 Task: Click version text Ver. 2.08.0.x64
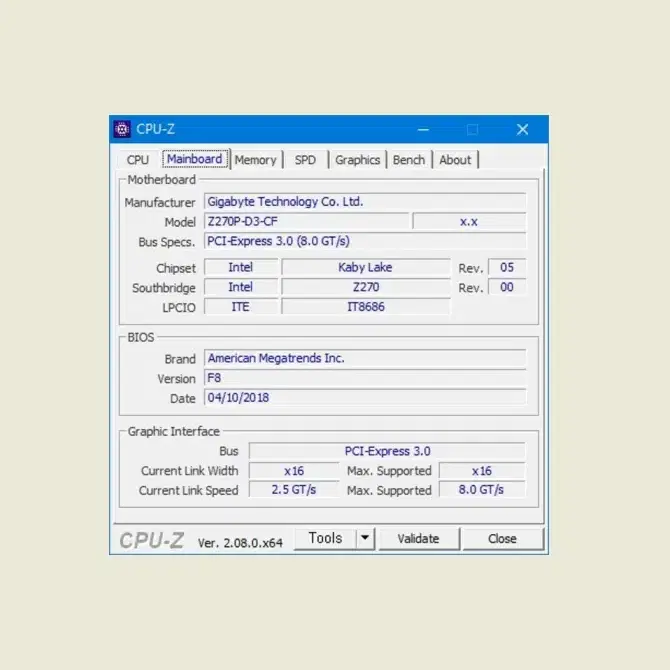[x=240, y=543]
